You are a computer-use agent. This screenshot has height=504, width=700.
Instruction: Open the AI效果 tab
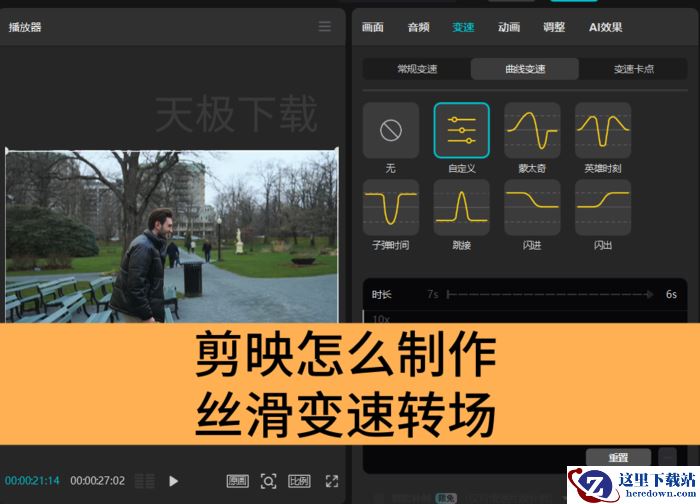pos(605,27)
